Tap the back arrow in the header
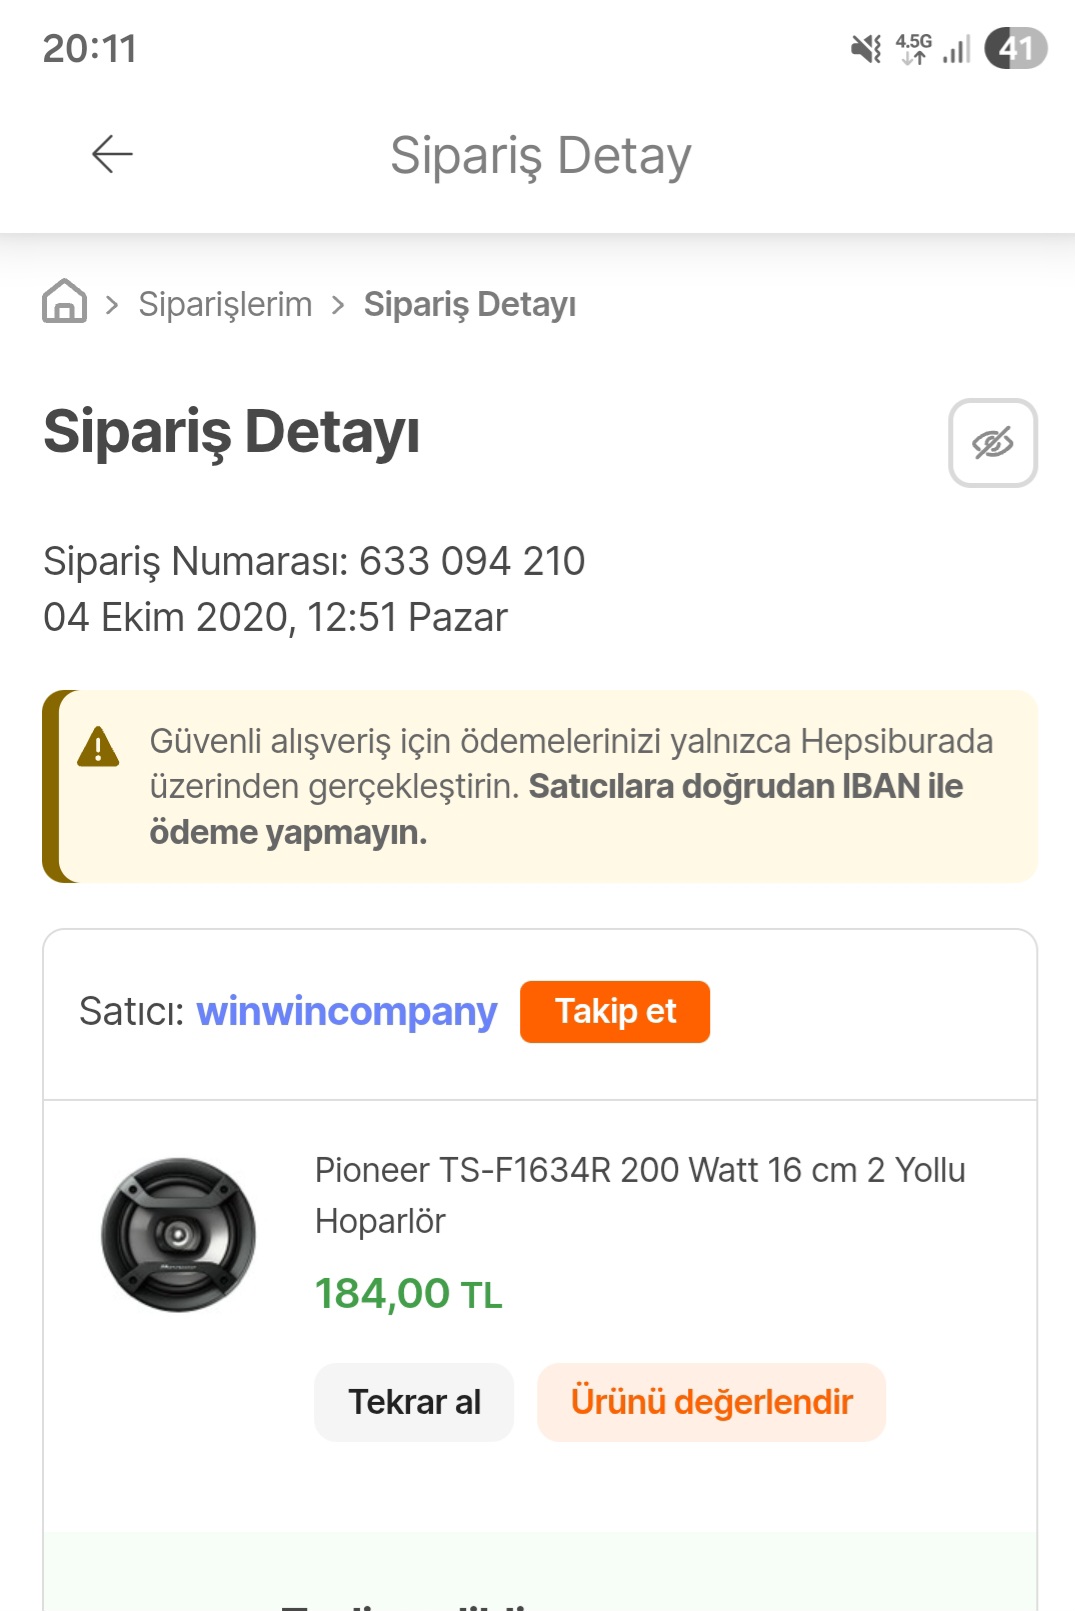Viewport: 1075px width, 1611px height. 112,155
